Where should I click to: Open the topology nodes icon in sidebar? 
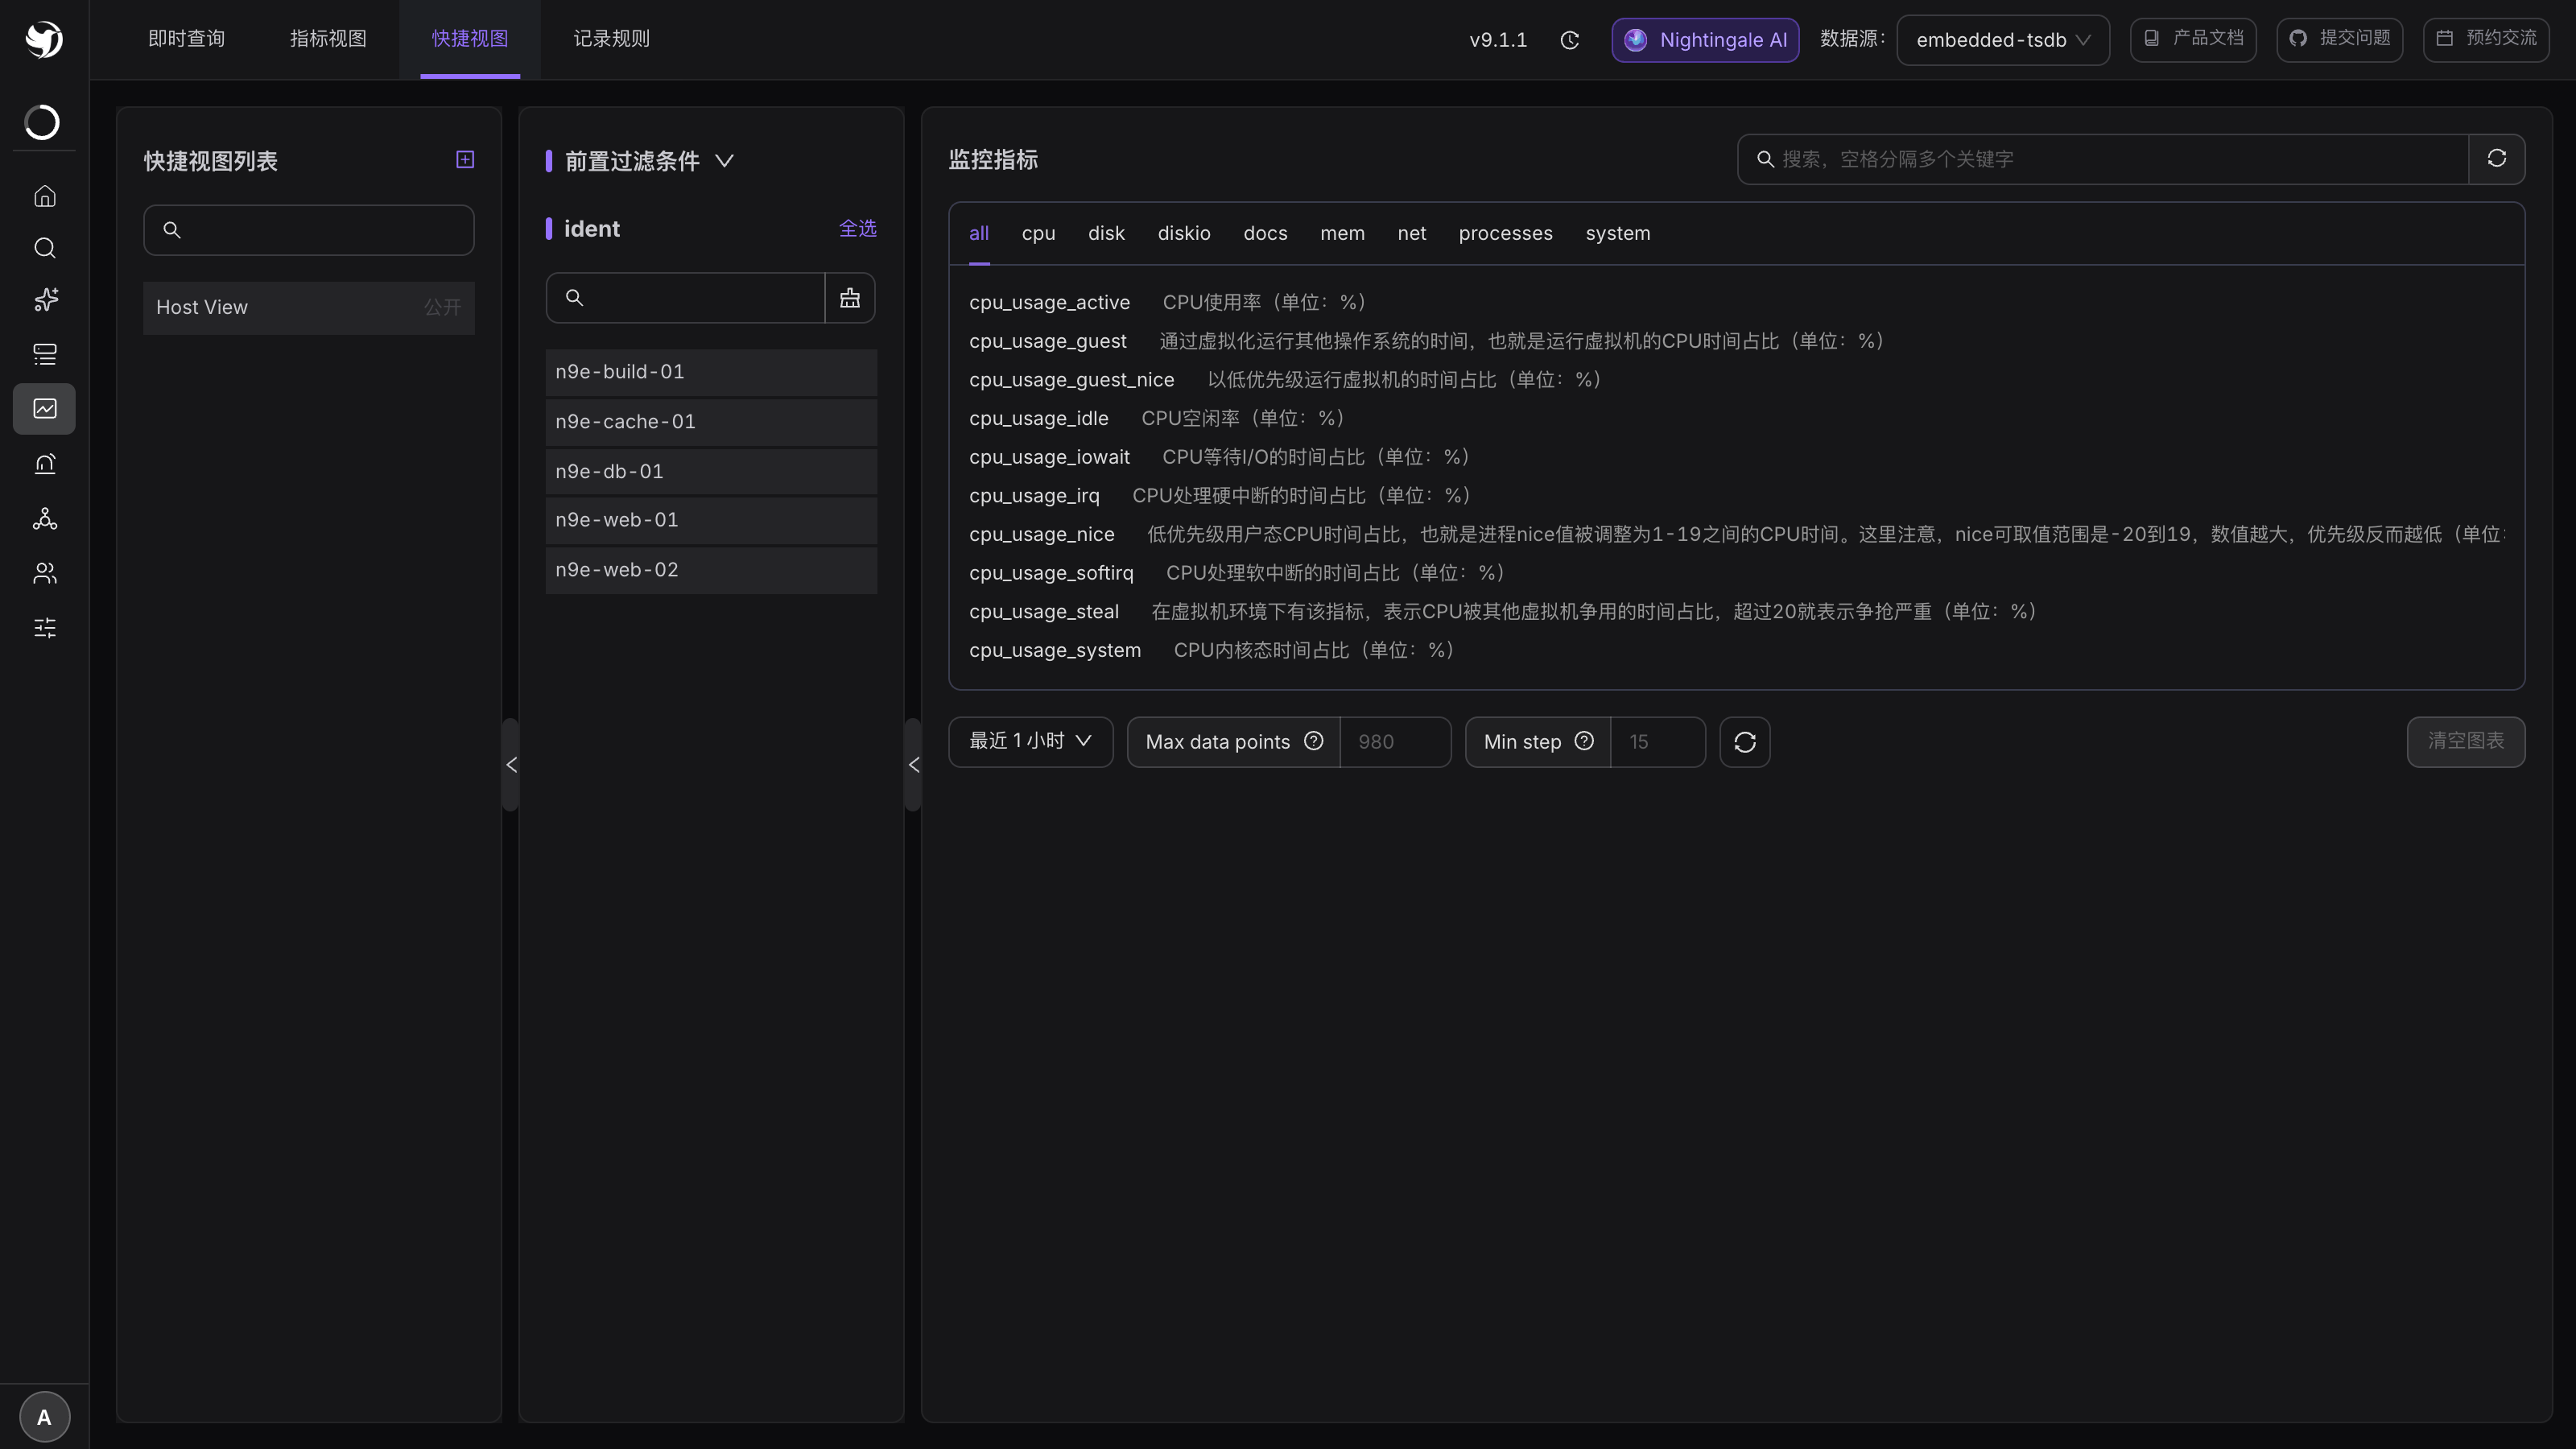[x=44, y=518]
